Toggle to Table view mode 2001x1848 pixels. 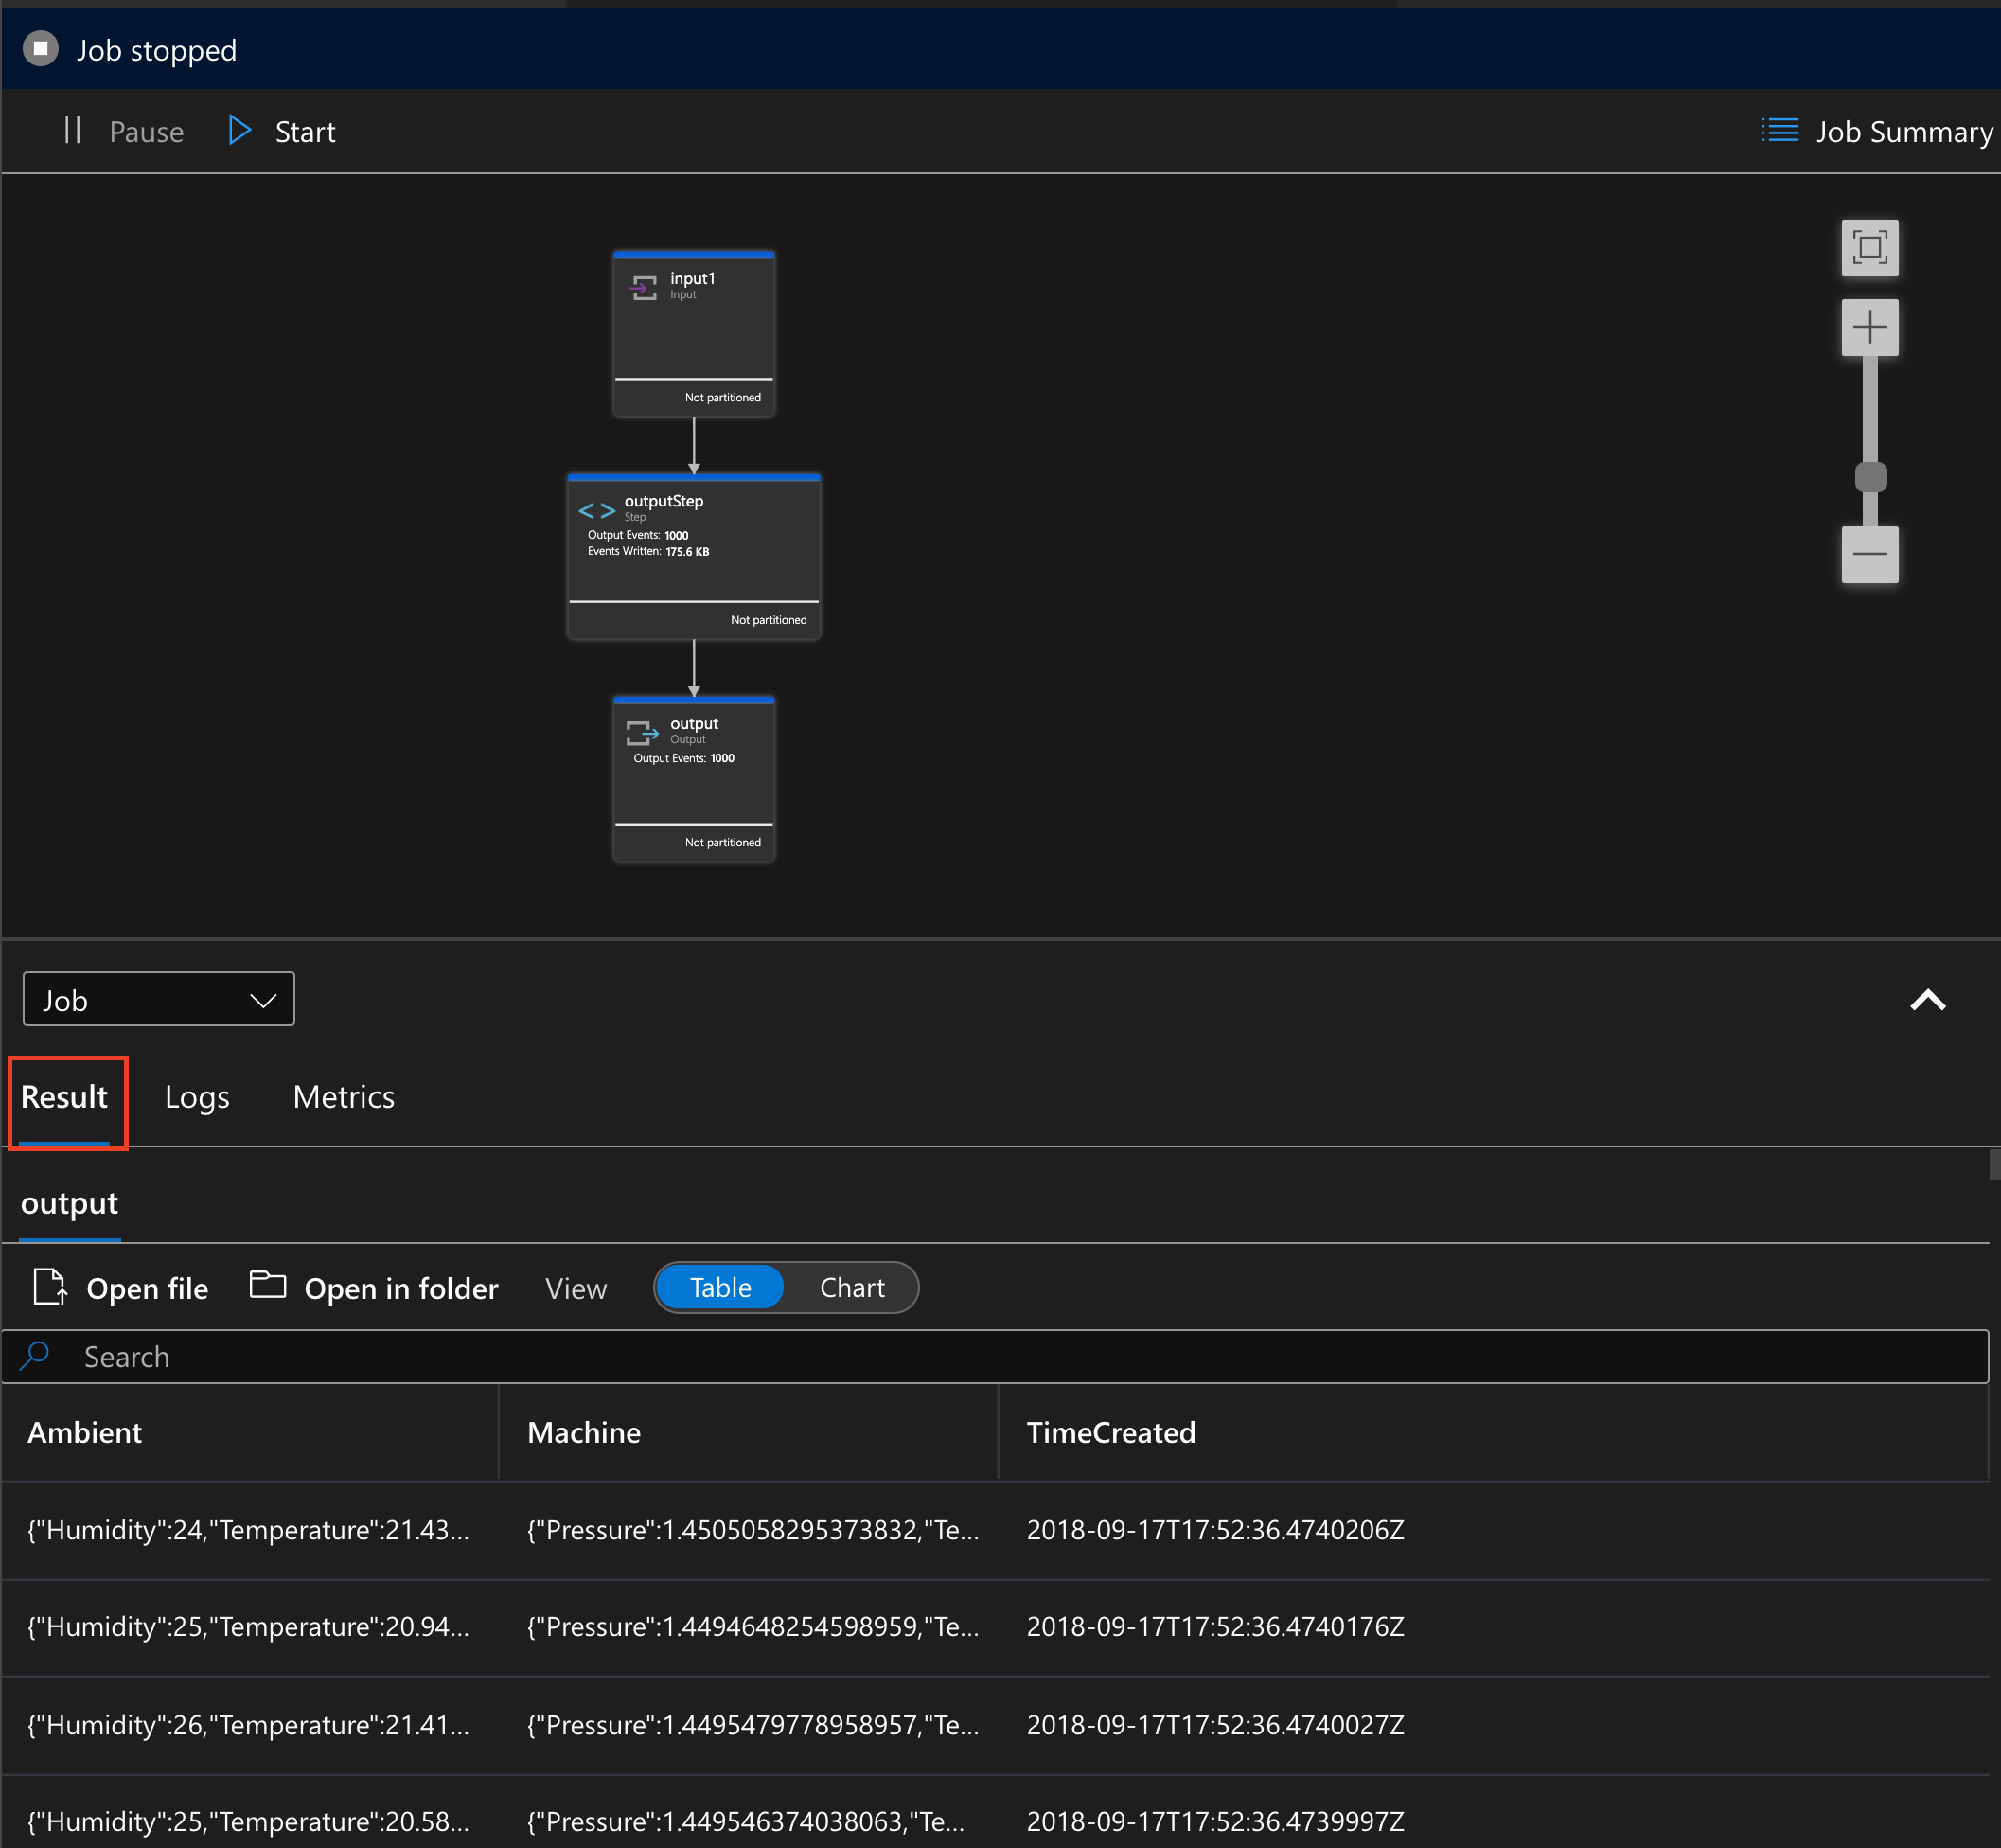[x=725, y=1287]
